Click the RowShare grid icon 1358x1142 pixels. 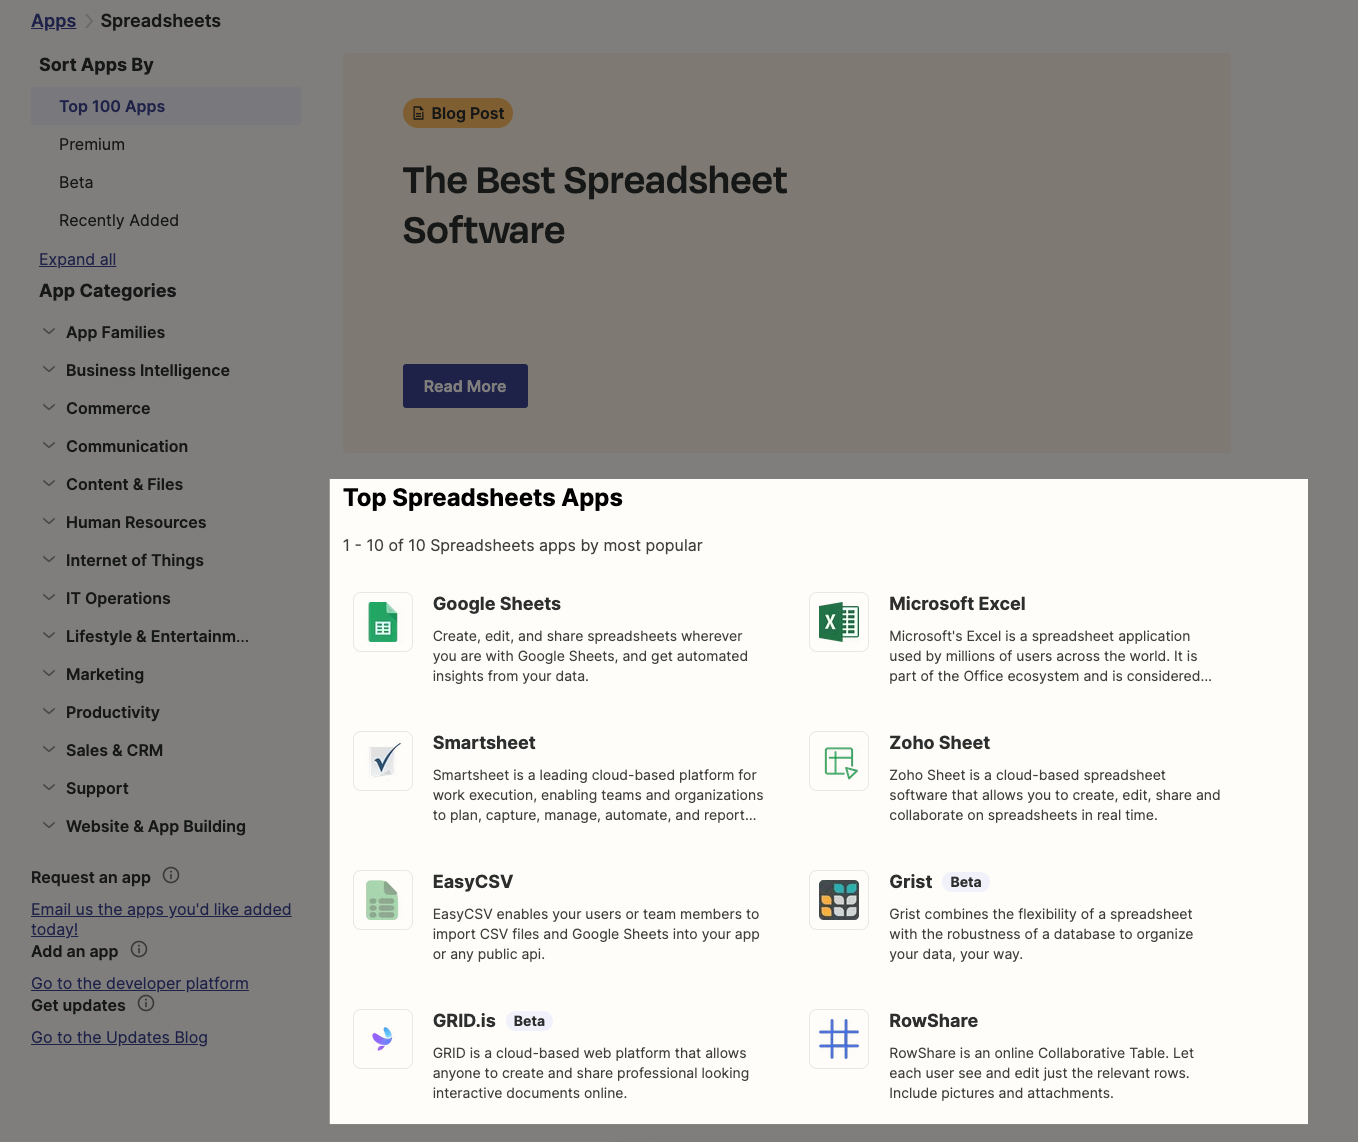pyautogui.click(x=839, y=1039)
